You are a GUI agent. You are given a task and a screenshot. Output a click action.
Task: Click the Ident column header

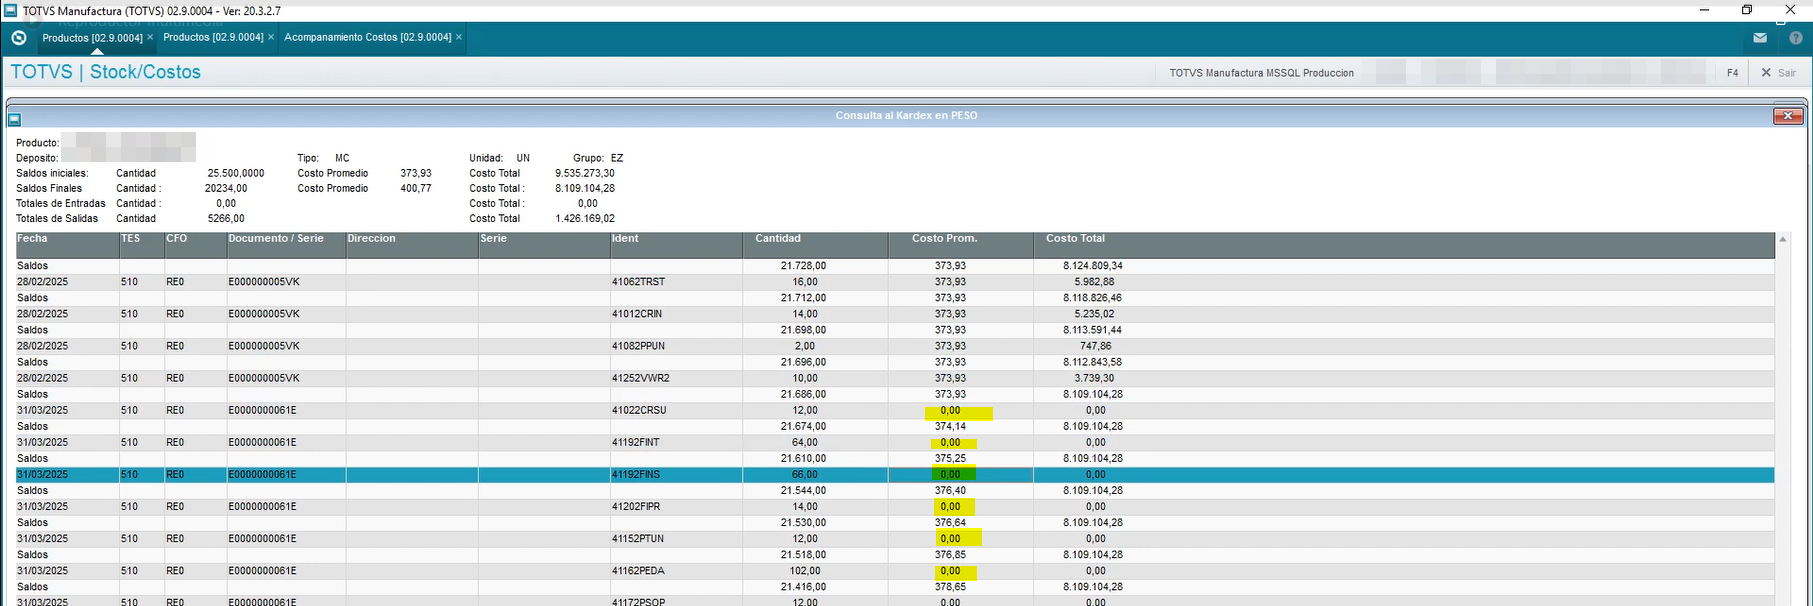pyautogui.click(x=676, y=245)
